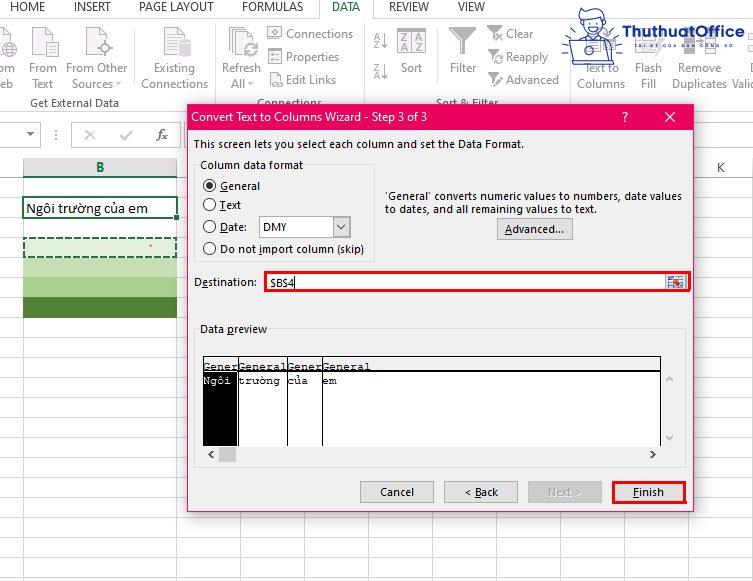The height and width of the screenshot is (581, 753).
Task: Close the Convert Text to Columns wizard
Action: [670, 117]
